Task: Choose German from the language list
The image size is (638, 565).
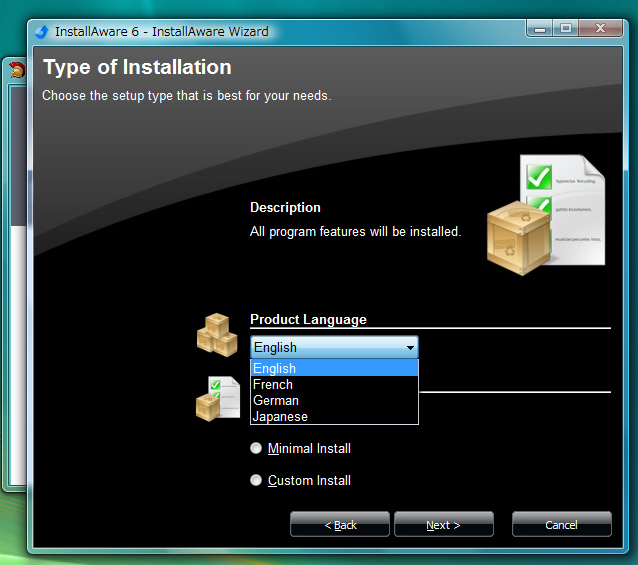Action: click(334, 401)
